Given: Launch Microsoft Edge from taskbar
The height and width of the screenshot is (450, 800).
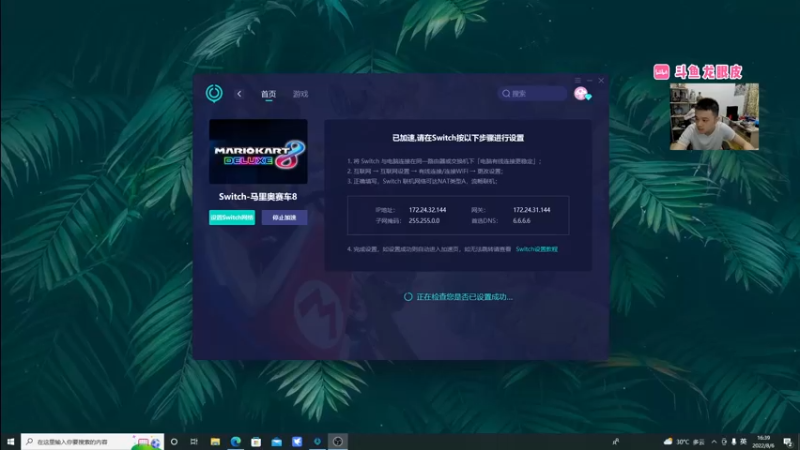Looking at the screenshot, I should point(235,442).
